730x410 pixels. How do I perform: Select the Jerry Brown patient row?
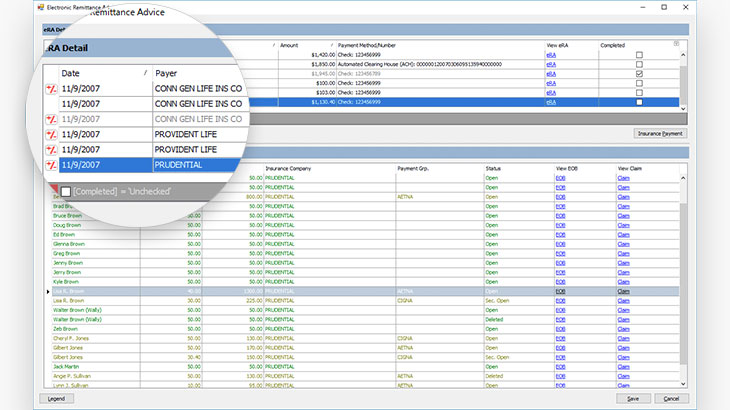[365, 273]
